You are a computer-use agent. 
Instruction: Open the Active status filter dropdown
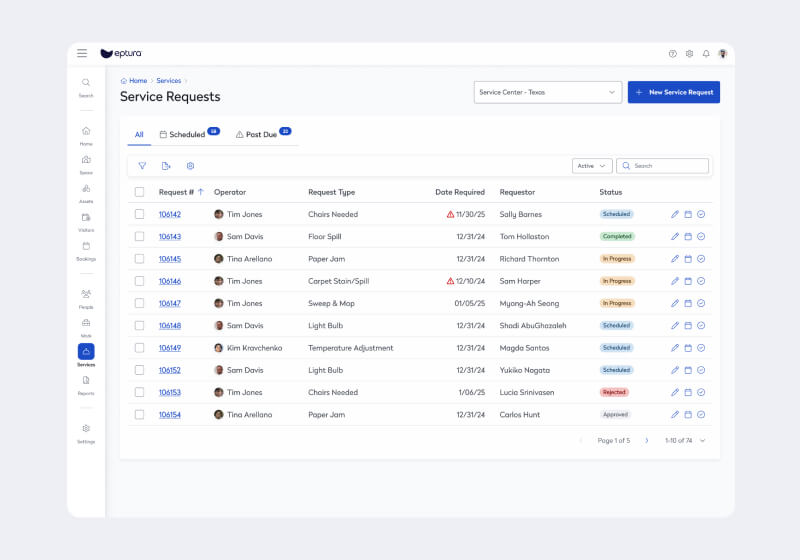click(591, 166)
